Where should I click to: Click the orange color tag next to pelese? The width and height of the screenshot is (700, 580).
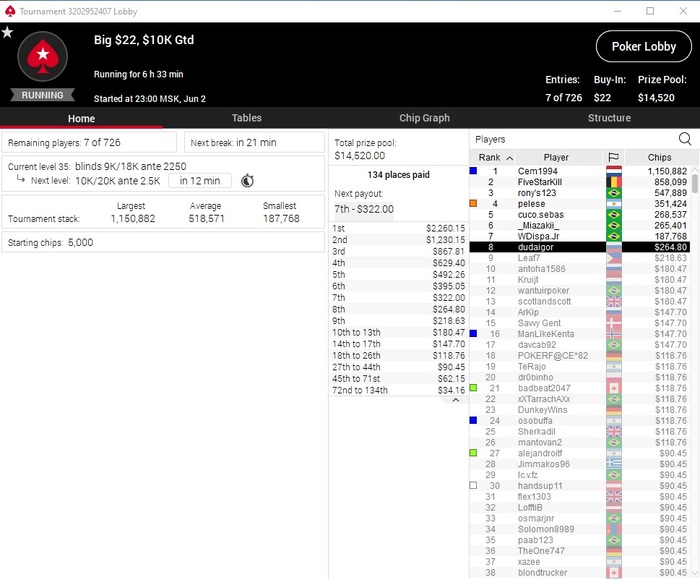pyautogui.click(x=473, y=203)
